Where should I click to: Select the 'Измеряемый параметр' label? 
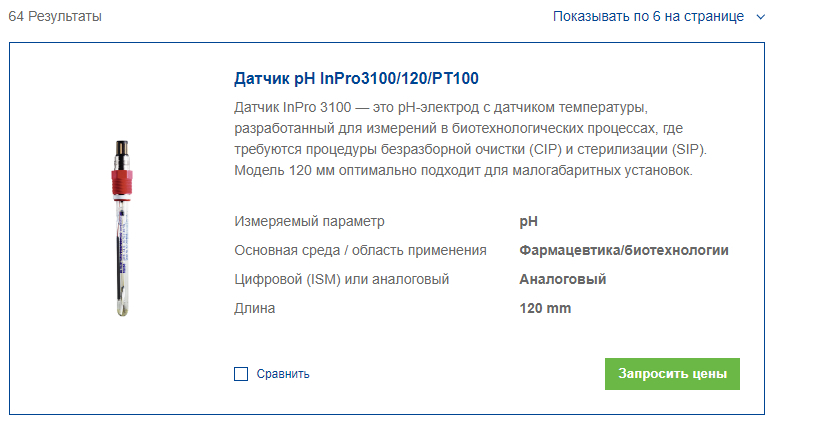click(309, 222)
